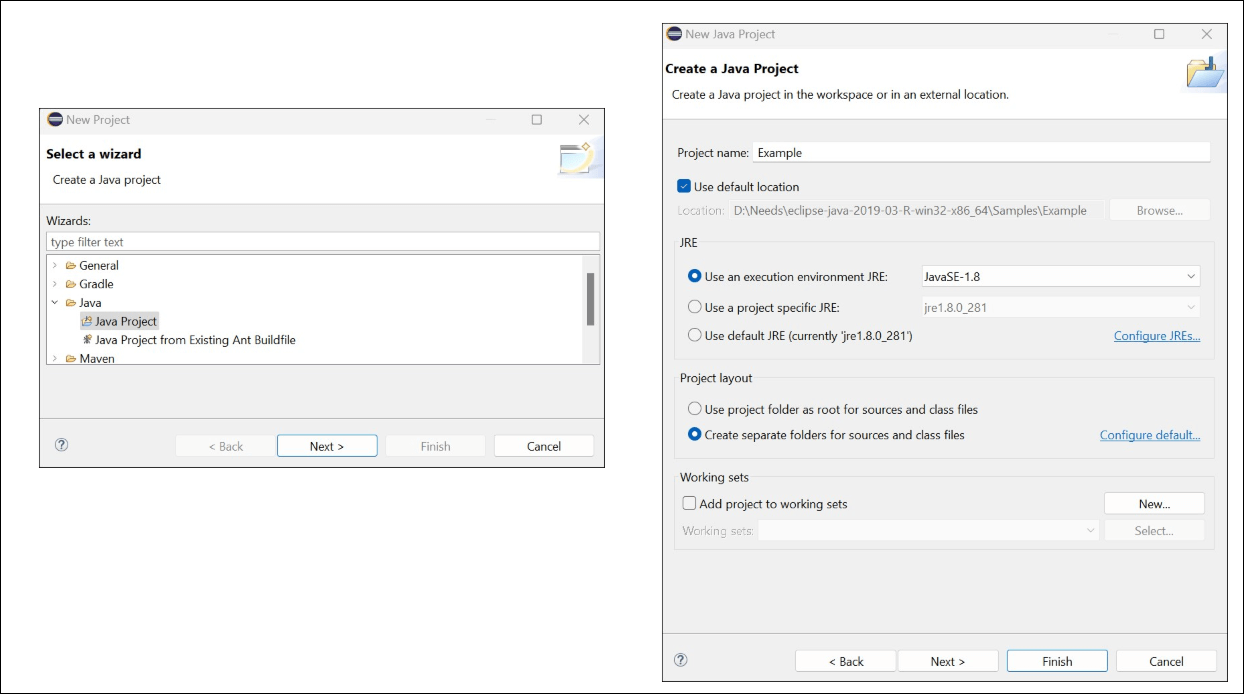Viewport: 1244px width, 694px height.
Task: Click Back in the New Java Project dialog
Action: click(846, 661)
